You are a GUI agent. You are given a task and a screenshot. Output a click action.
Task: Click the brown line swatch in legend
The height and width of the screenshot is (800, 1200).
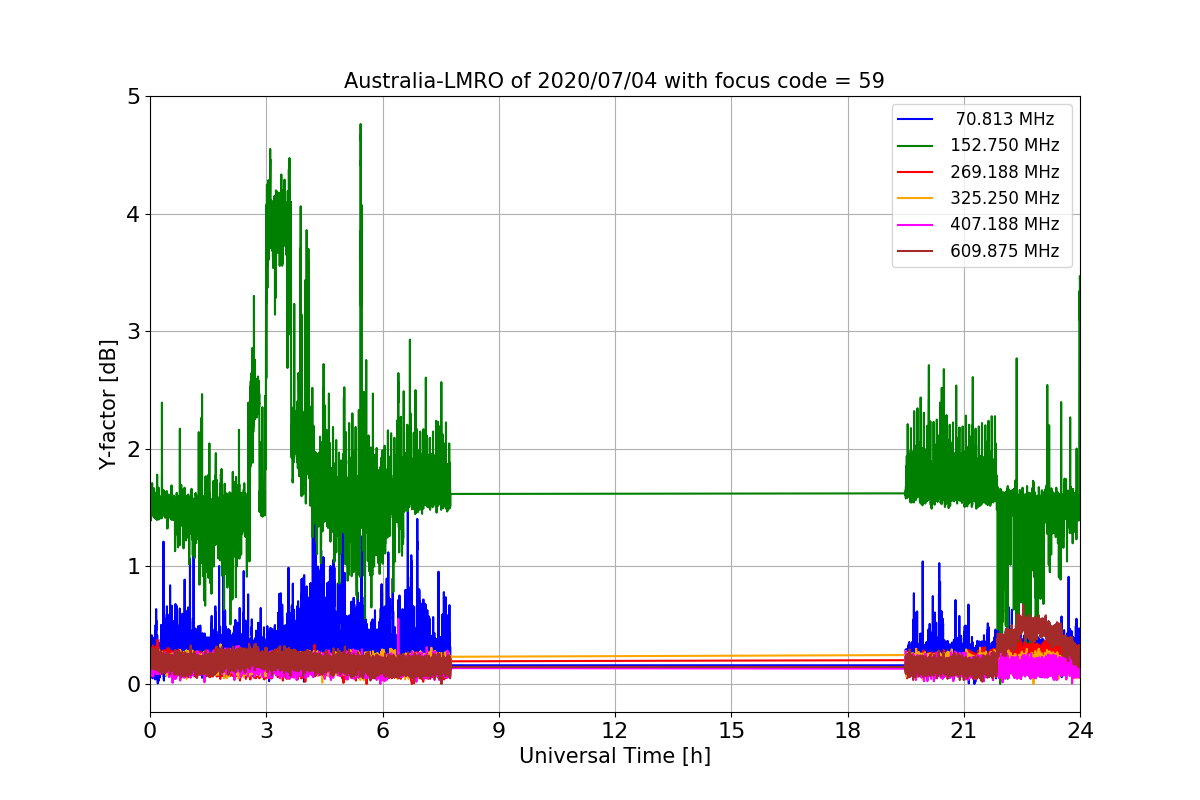917,252
